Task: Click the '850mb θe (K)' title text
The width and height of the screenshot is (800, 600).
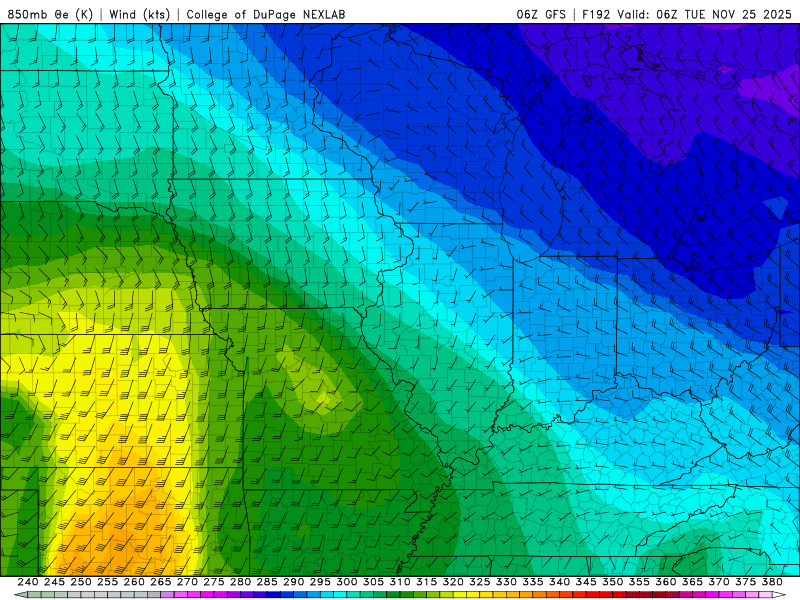Action: pyautogui.click(x=50, y=14)
